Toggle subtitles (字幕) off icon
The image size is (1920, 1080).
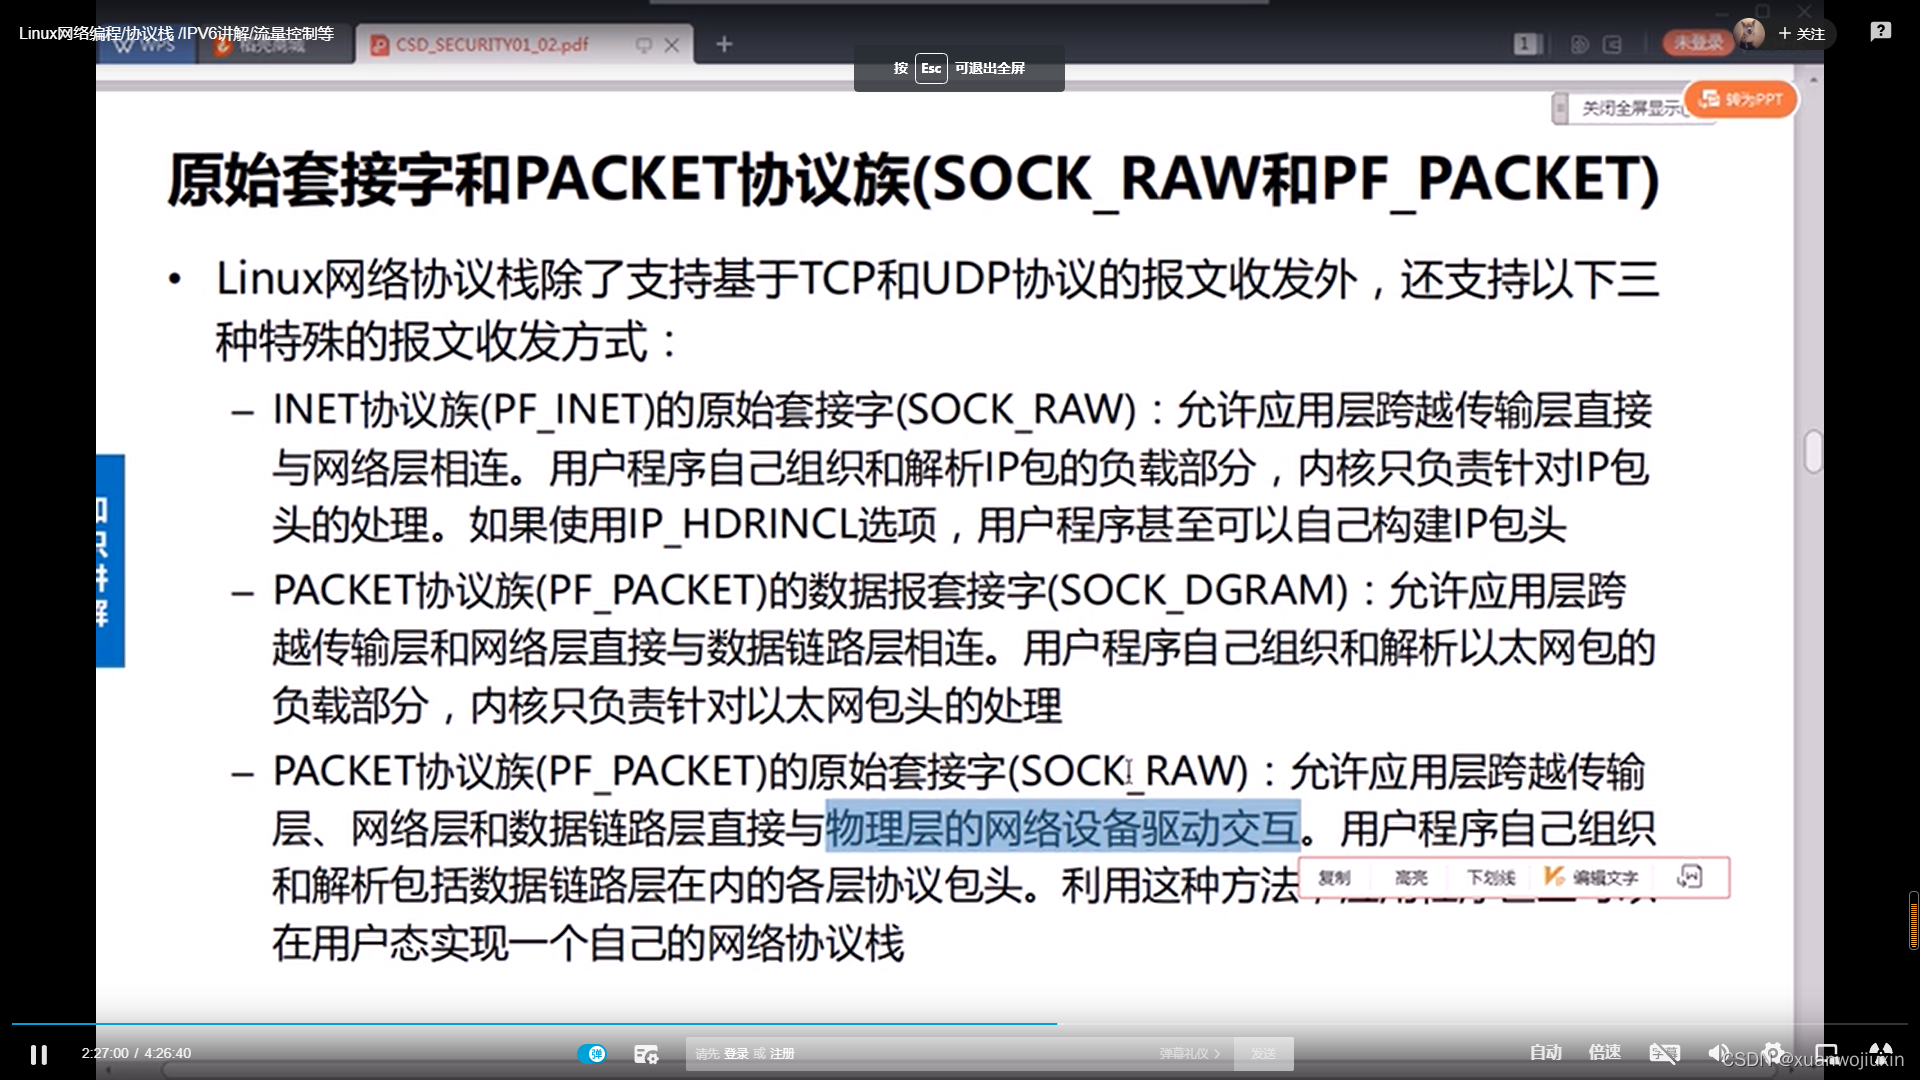1665,1053
